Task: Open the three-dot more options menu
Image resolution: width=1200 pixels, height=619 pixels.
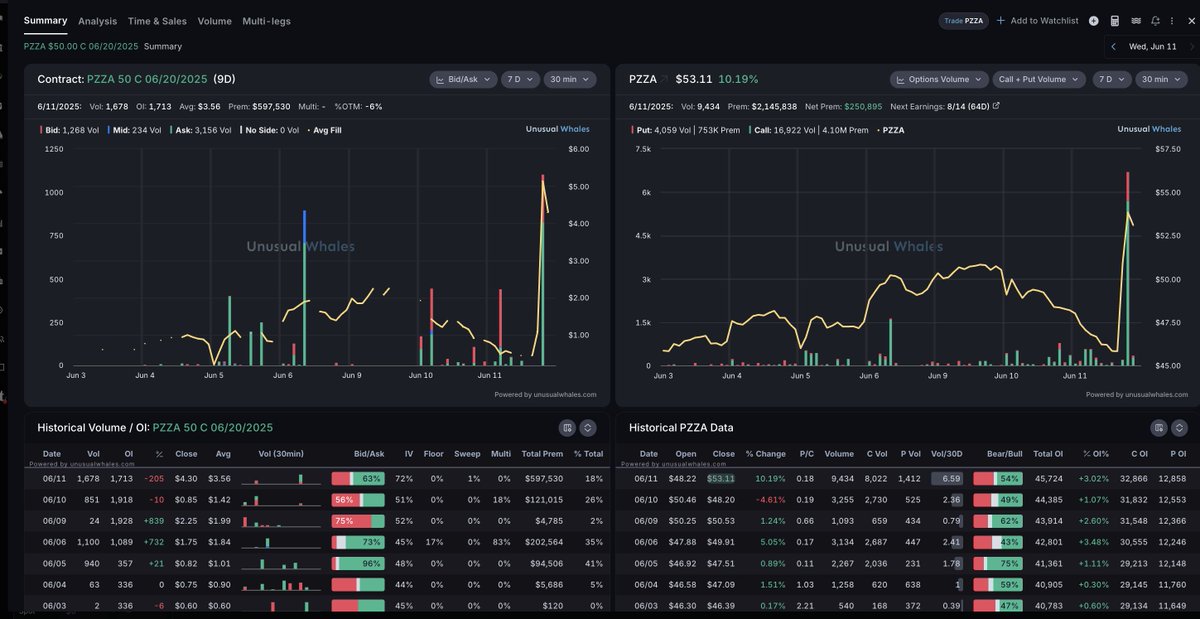Action: coord(1173,20)
